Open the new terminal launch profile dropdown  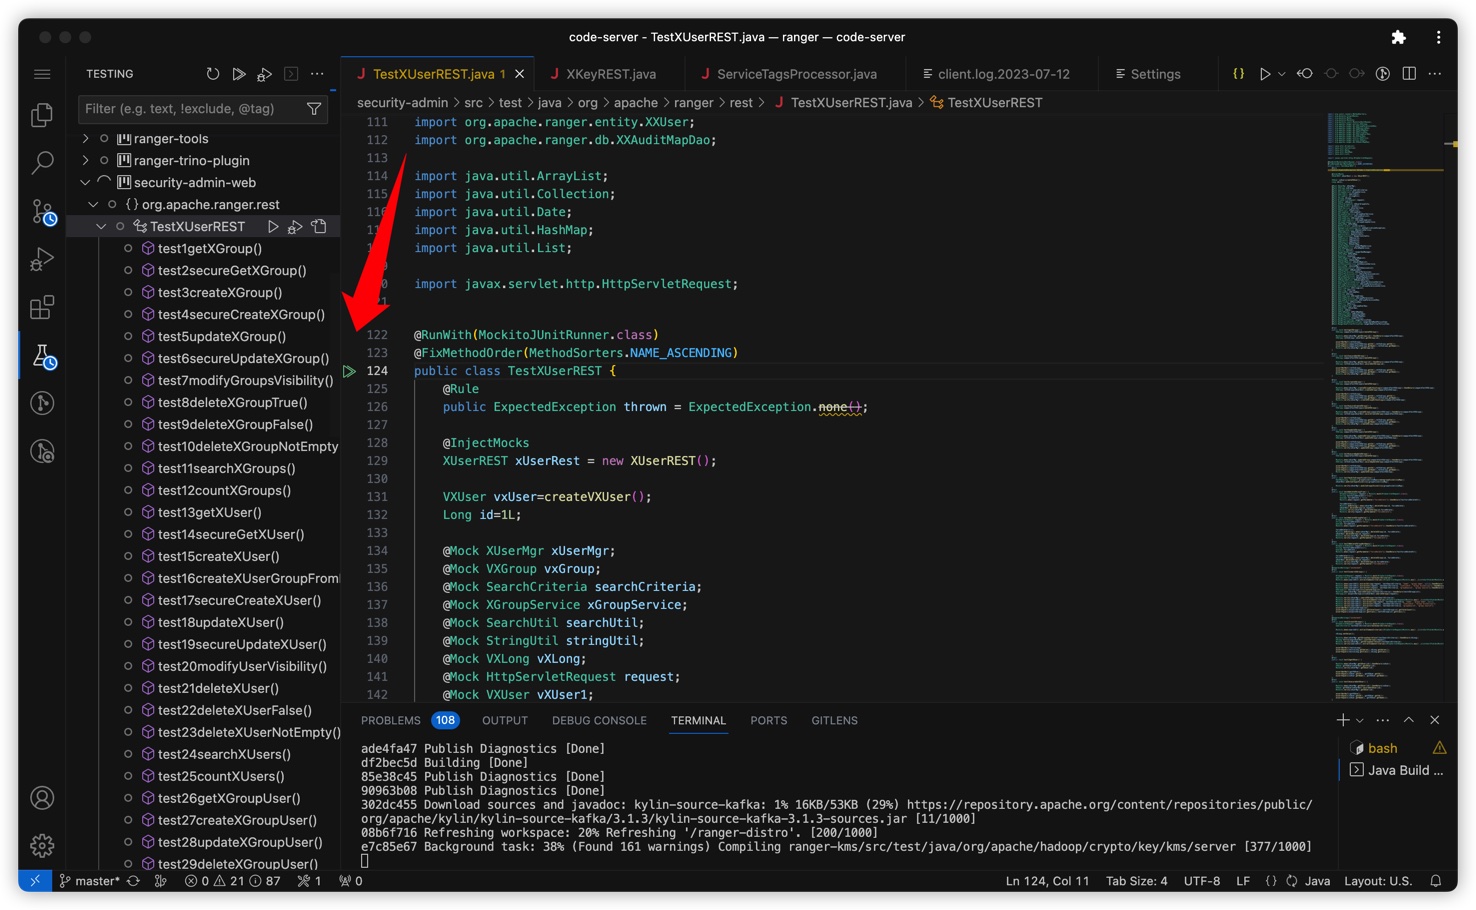1360,721
